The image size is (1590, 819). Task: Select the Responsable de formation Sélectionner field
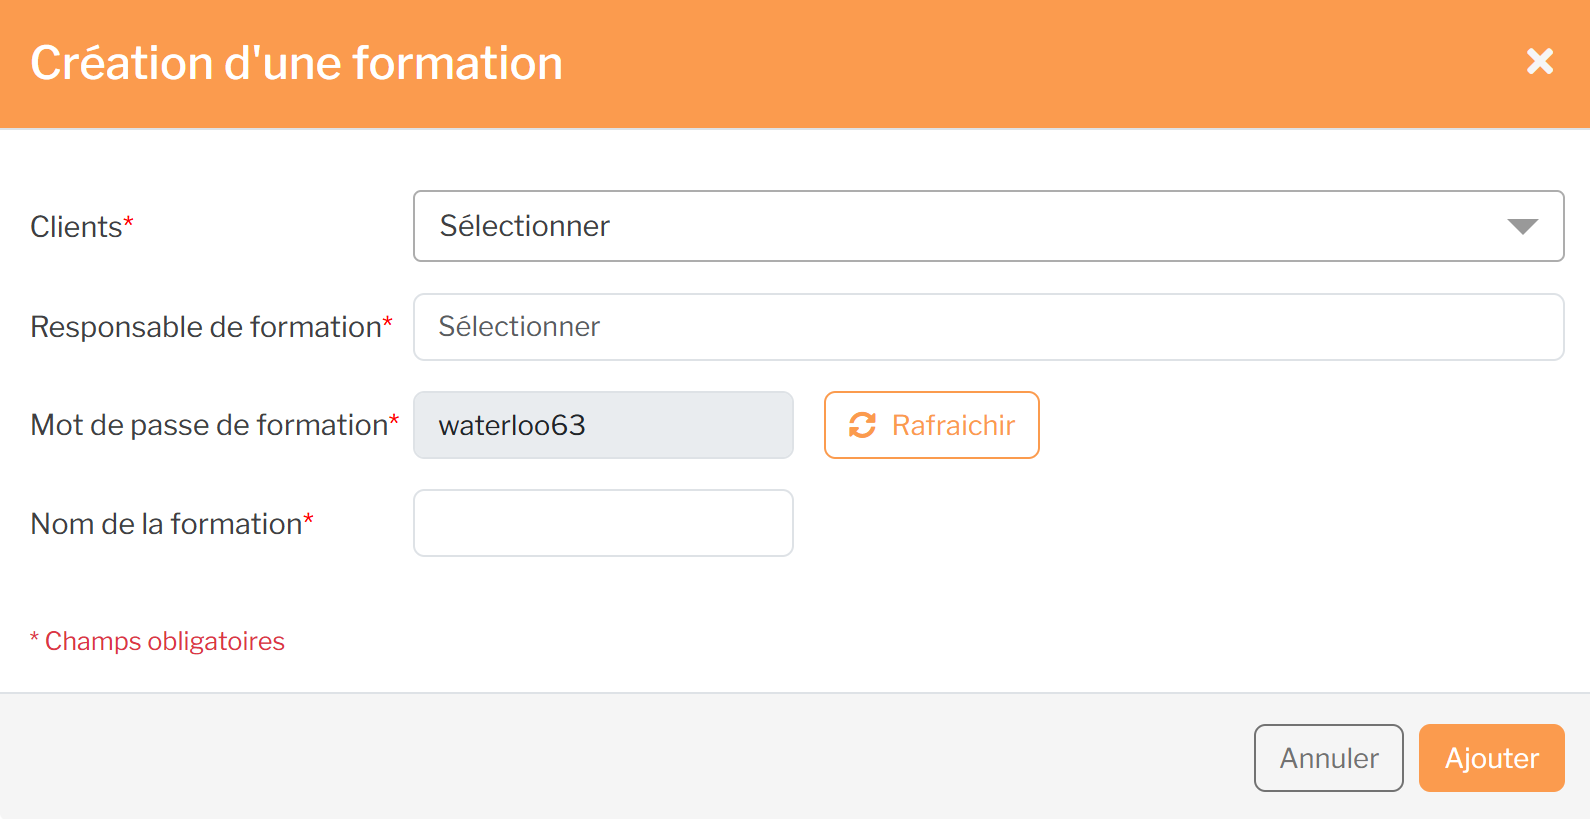(x=988, y=326)
